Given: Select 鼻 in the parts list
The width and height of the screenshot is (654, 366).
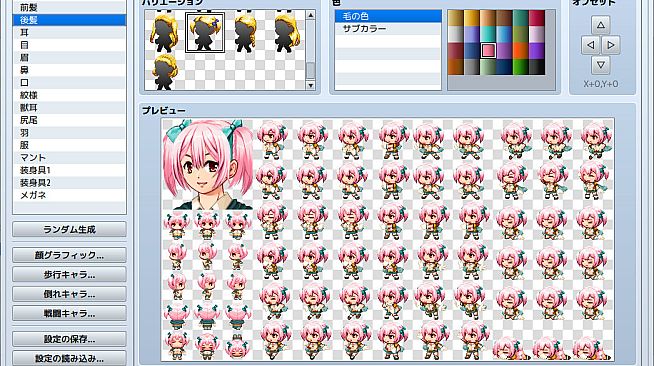Looking at the screenshot, I should point(69,70).
